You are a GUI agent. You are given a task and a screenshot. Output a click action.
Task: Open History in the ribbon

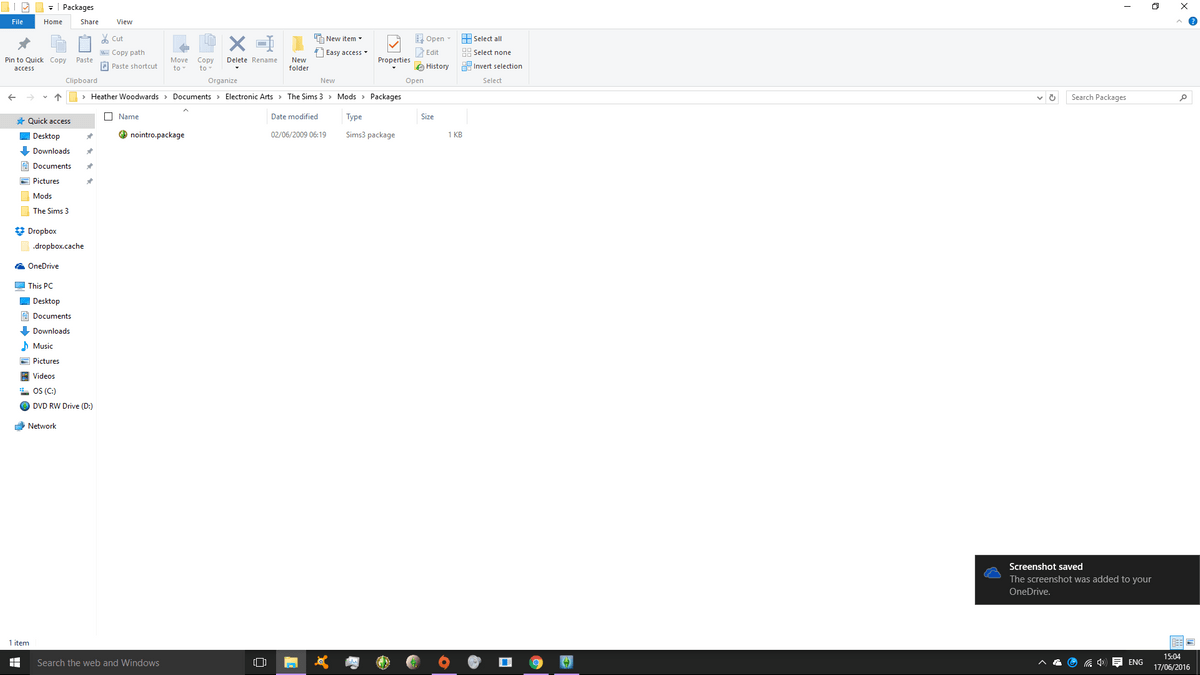pyautogui.click(x=432, y=66)
